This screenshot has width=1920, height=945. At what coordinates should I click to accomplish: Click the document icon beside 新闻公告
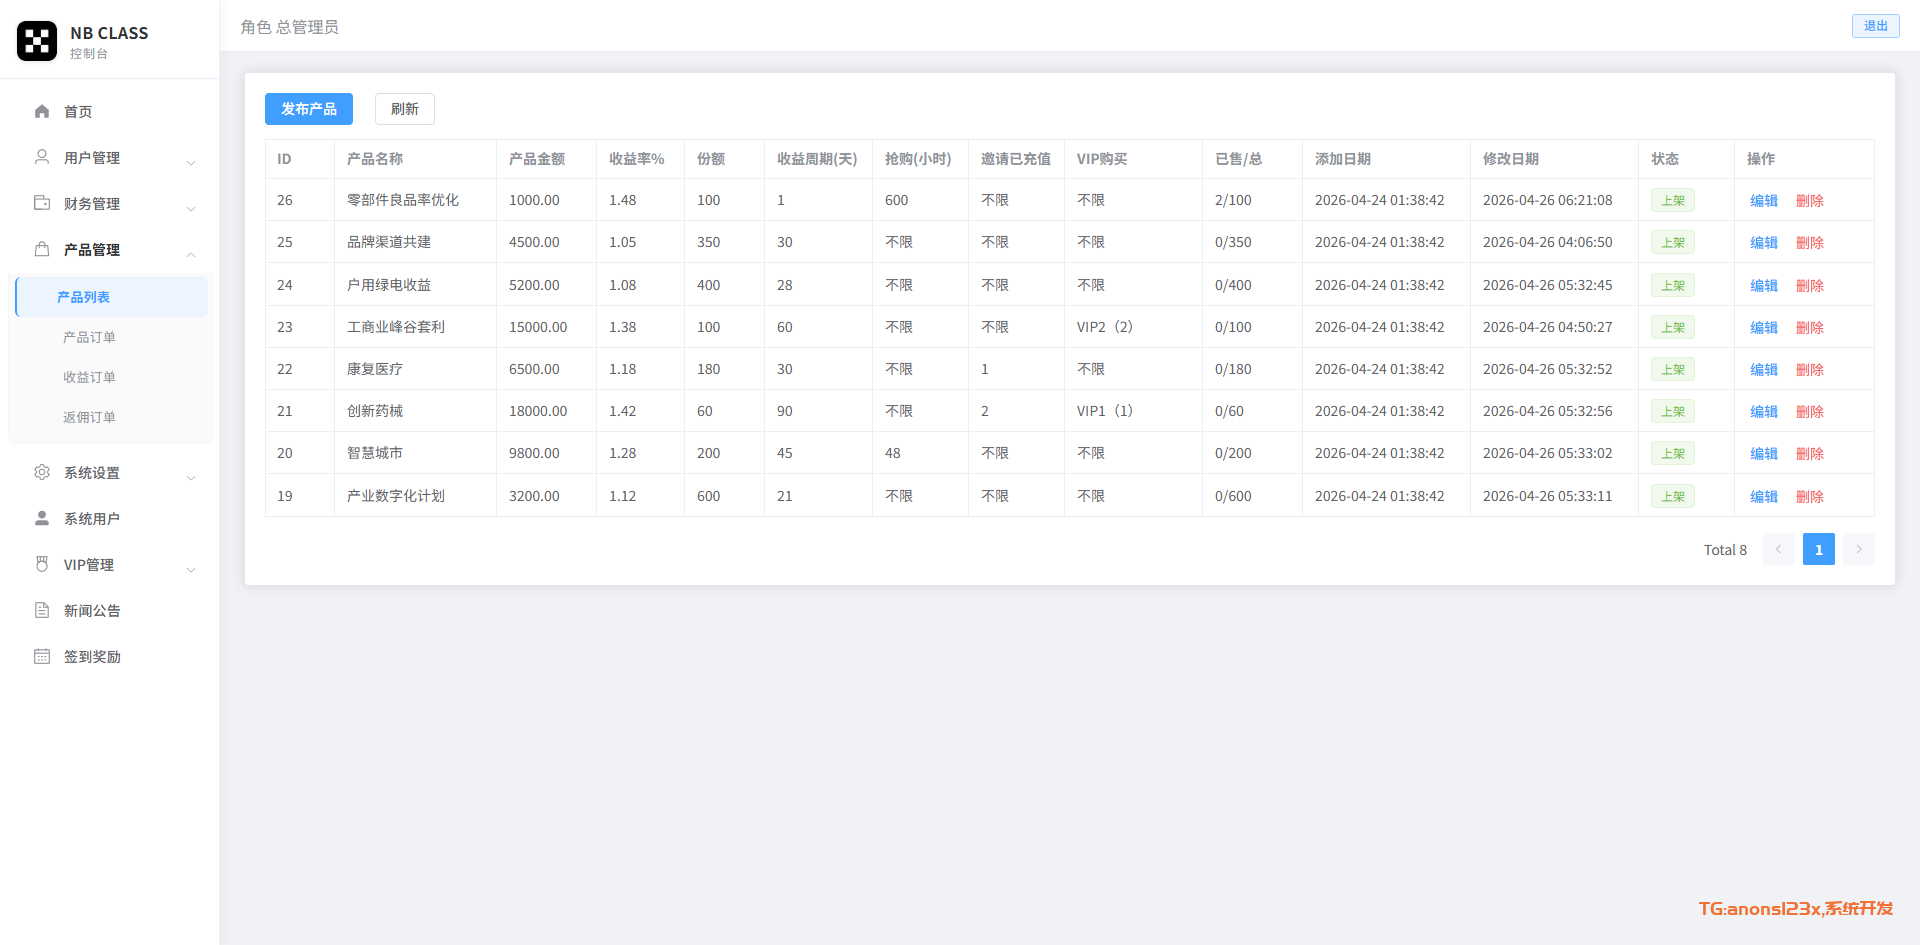coord(42,610)
